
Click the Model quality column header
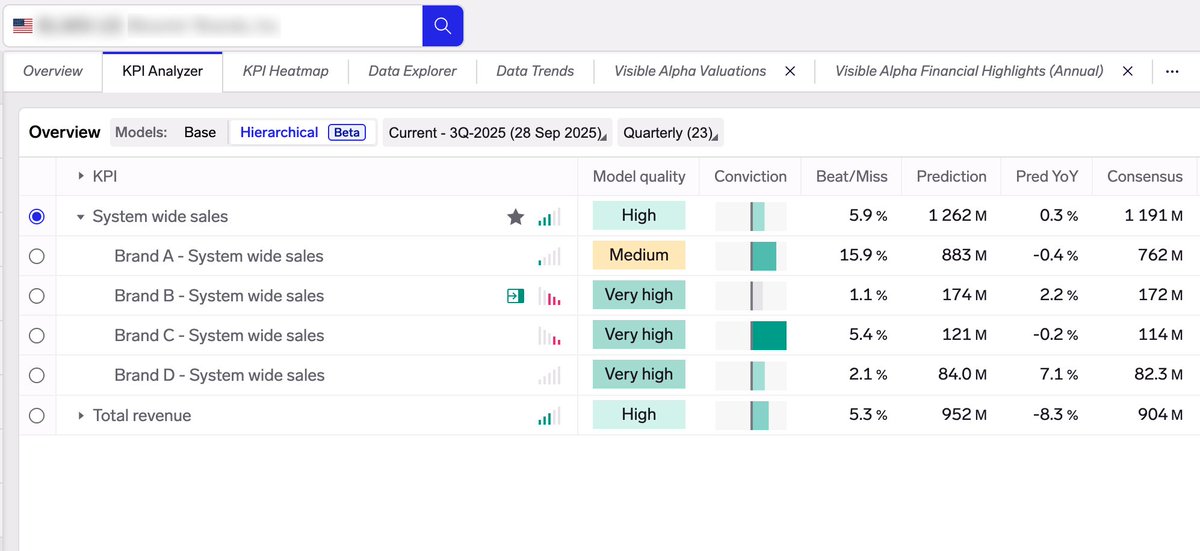click(639, 176)
